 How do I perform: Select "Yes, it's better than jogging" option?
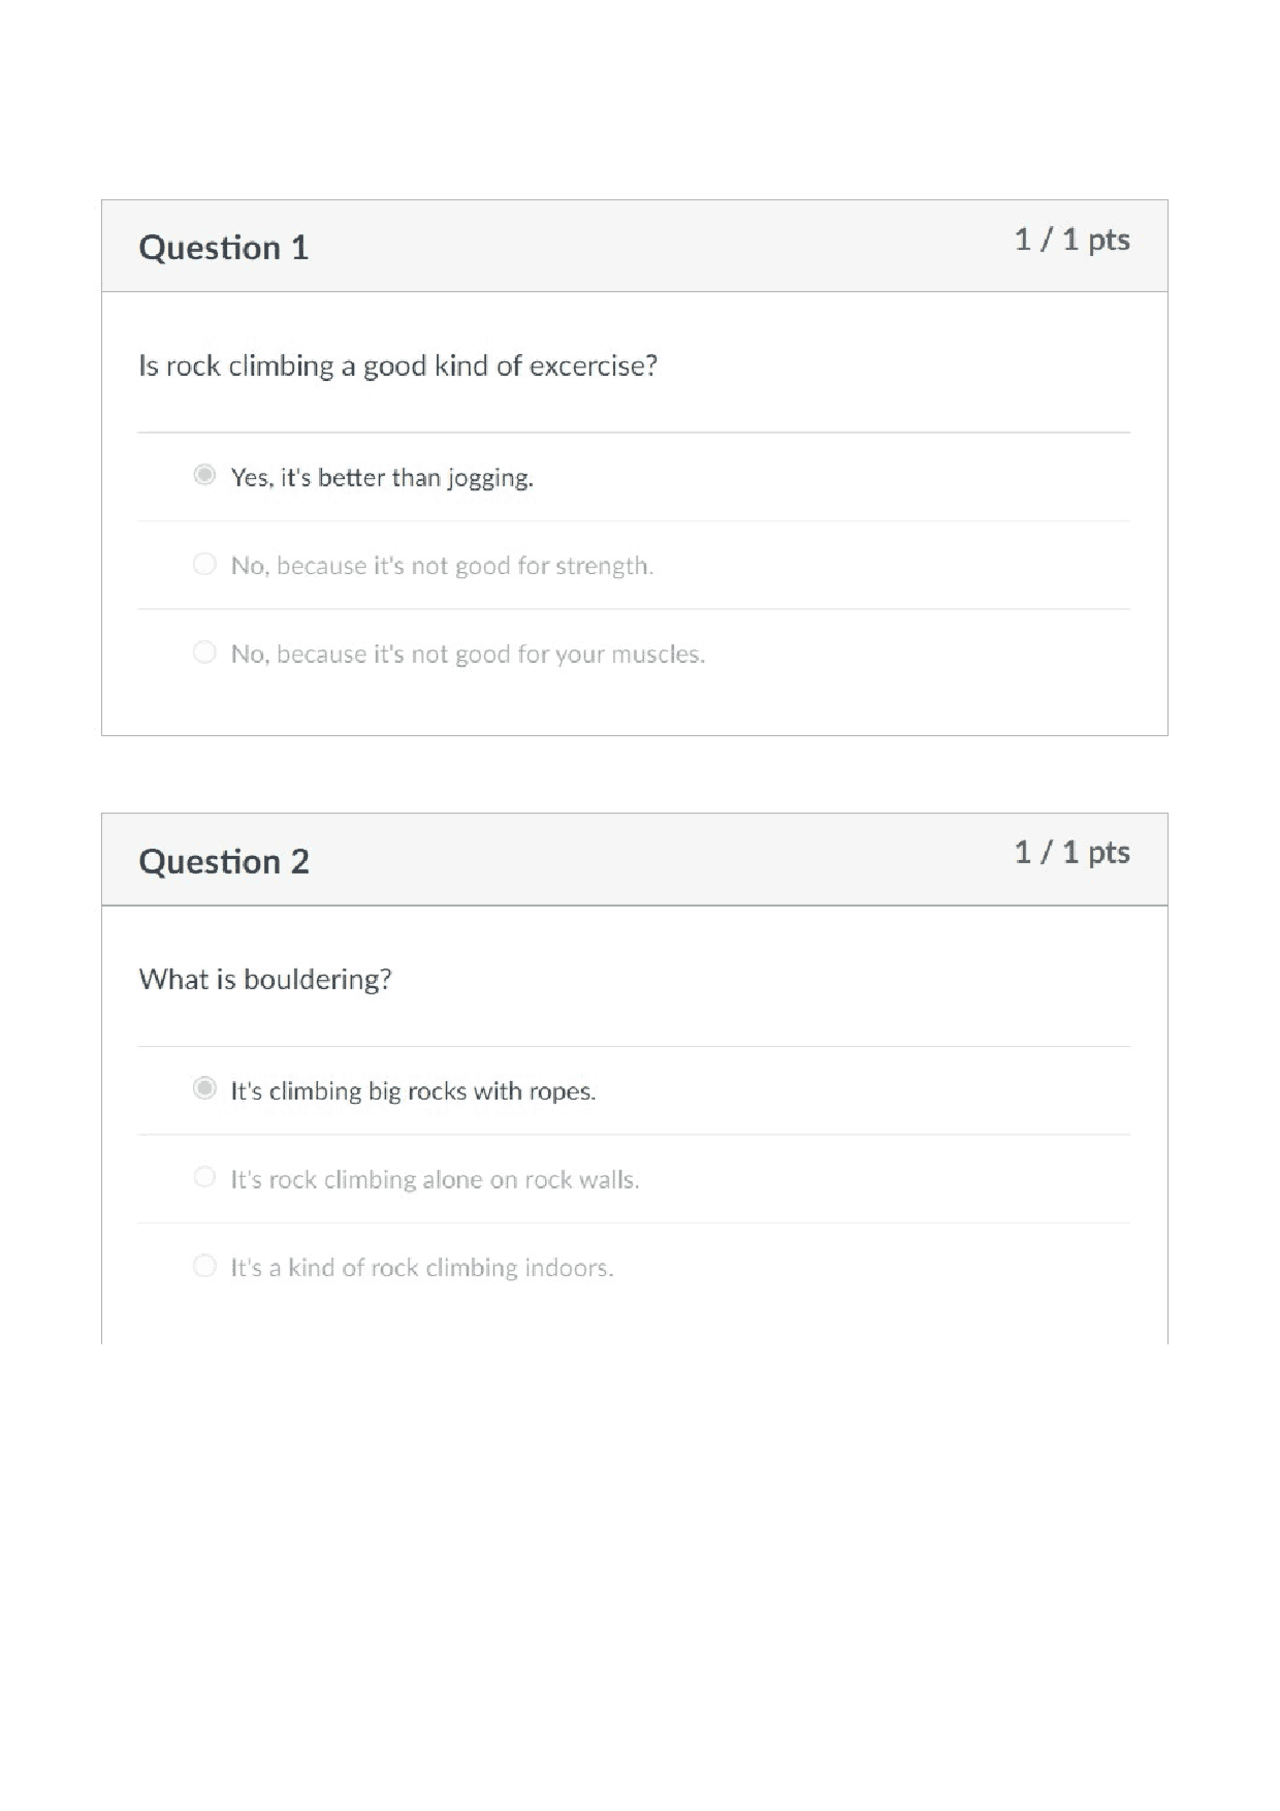383,478
